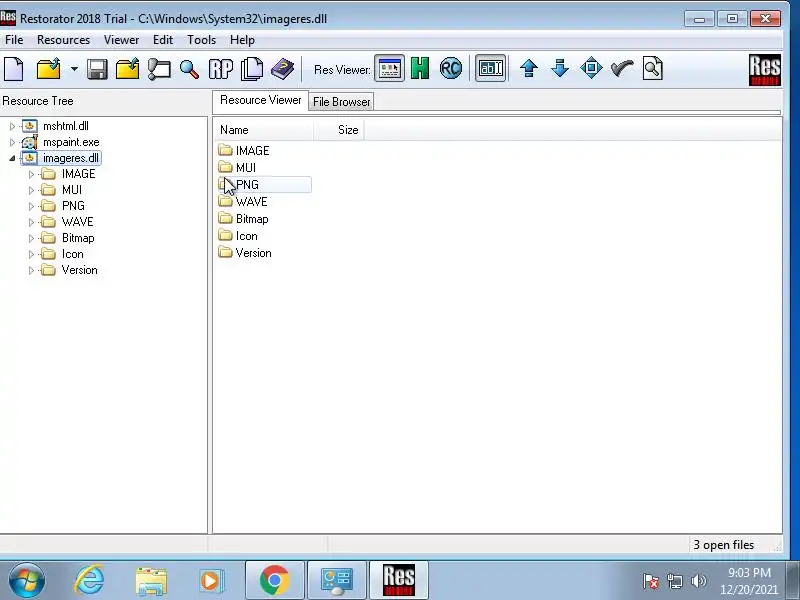This screenshot has width=800, height=600.
Task: Click the New file toolbar icon
Action: click(14, 69)
